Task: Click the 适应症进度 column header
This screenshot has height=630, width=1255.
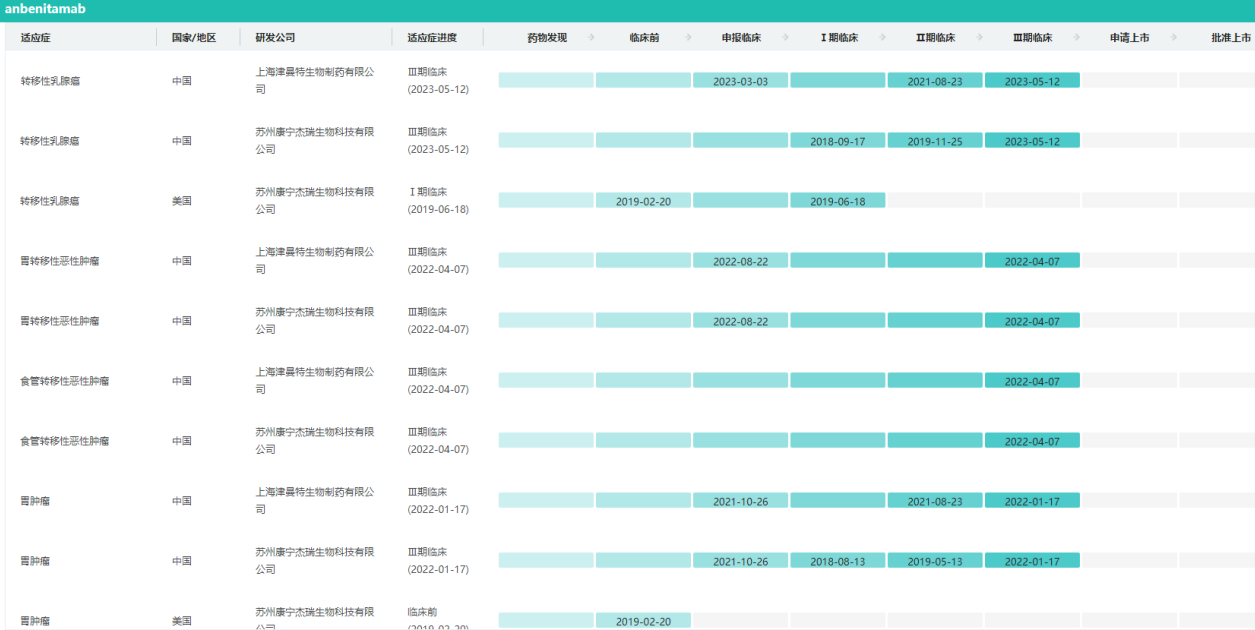Action: pyautogui.click(x=432, y=38)
